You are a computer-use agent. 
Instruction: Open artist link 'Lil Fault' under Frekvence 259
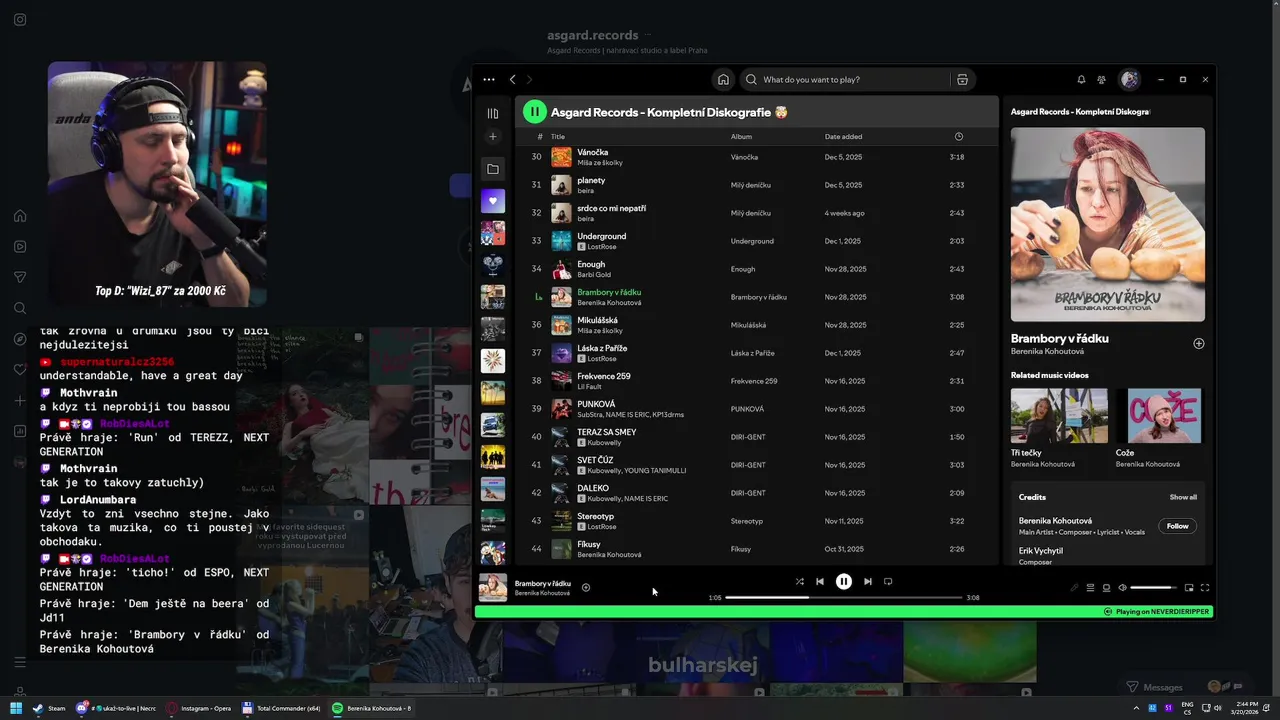point(588,386)
